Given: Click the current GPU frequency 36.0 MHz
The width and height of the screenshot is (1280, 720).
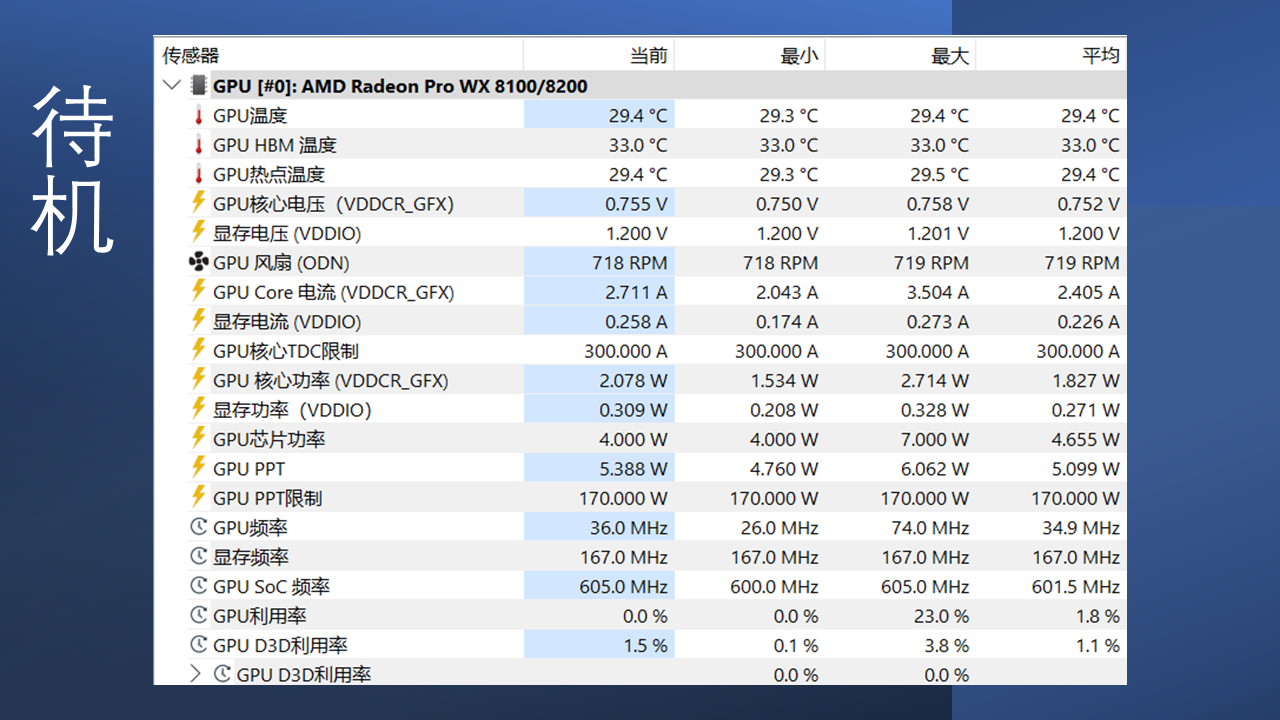Looking at the screenshot, I should pyautogui.click(x=628, y=527).
